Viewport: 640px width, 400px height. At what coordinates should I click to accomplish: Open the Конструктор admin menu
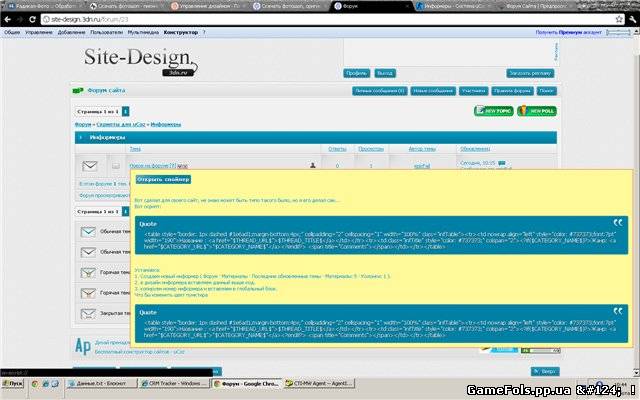tap(181, 32)
